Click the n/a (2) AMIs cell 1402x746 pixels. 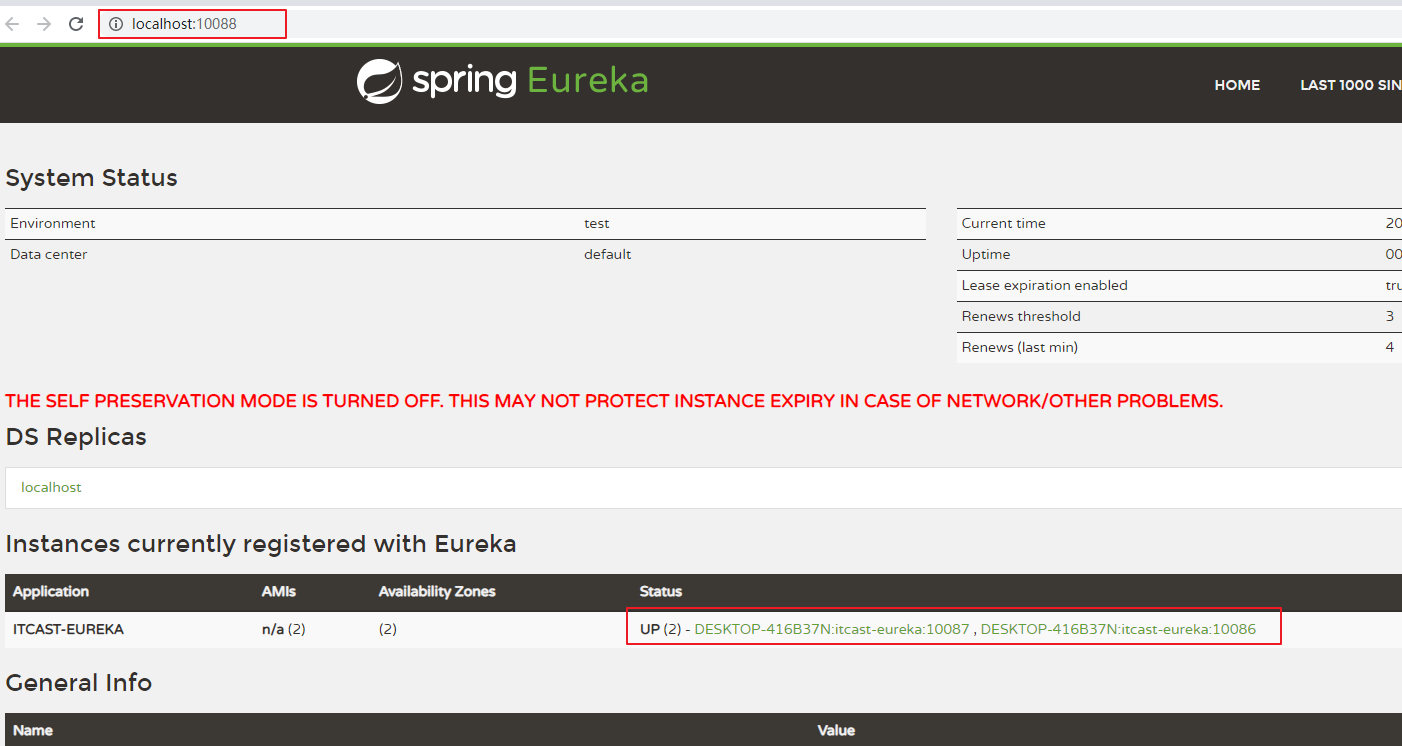coord(284,629)
